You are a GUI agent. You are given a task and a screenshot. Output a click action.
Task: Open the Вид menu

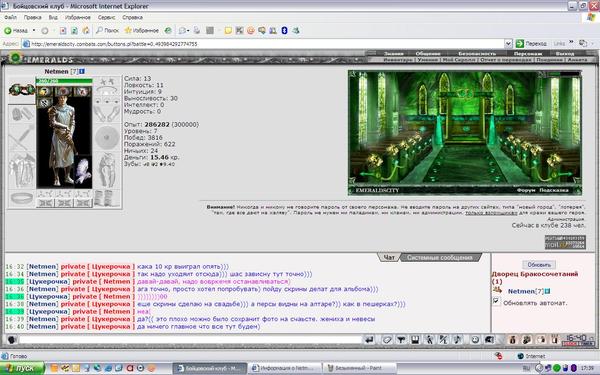(53, 18)
